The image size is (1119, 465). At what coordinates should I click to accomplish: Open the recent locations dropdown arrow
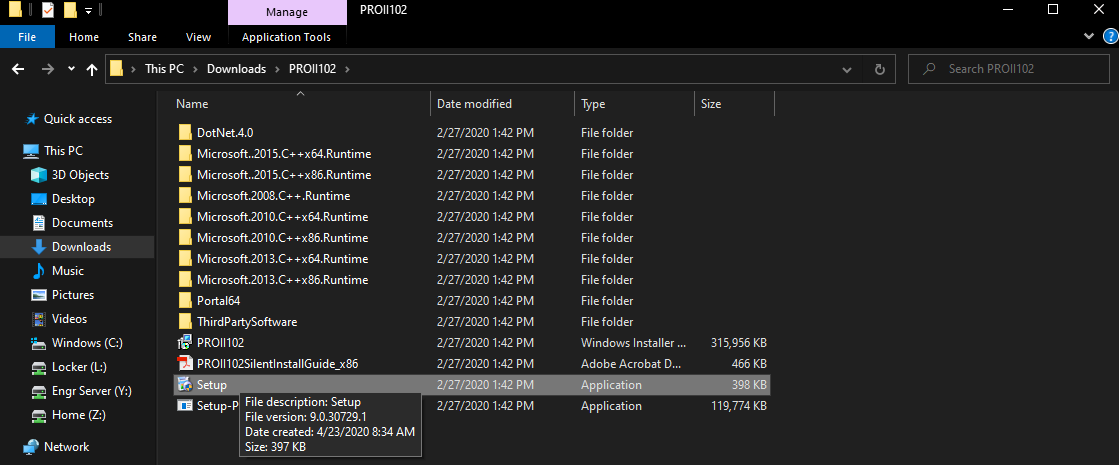[x=71, y=69]
